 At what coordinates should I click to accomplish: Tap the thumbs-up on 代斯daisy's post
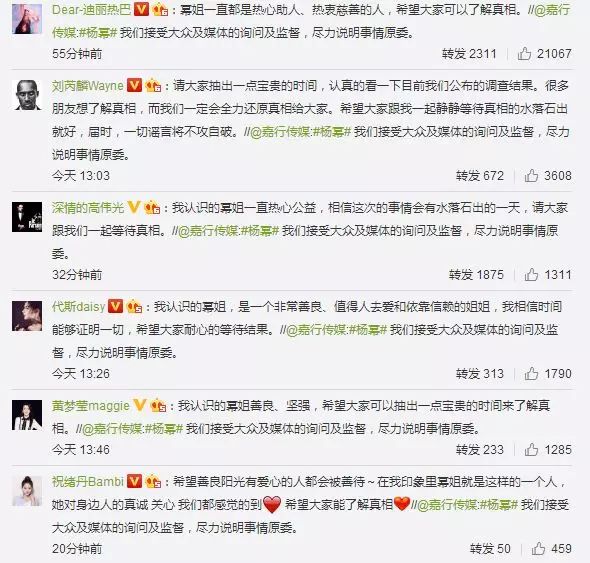[531, 373]
